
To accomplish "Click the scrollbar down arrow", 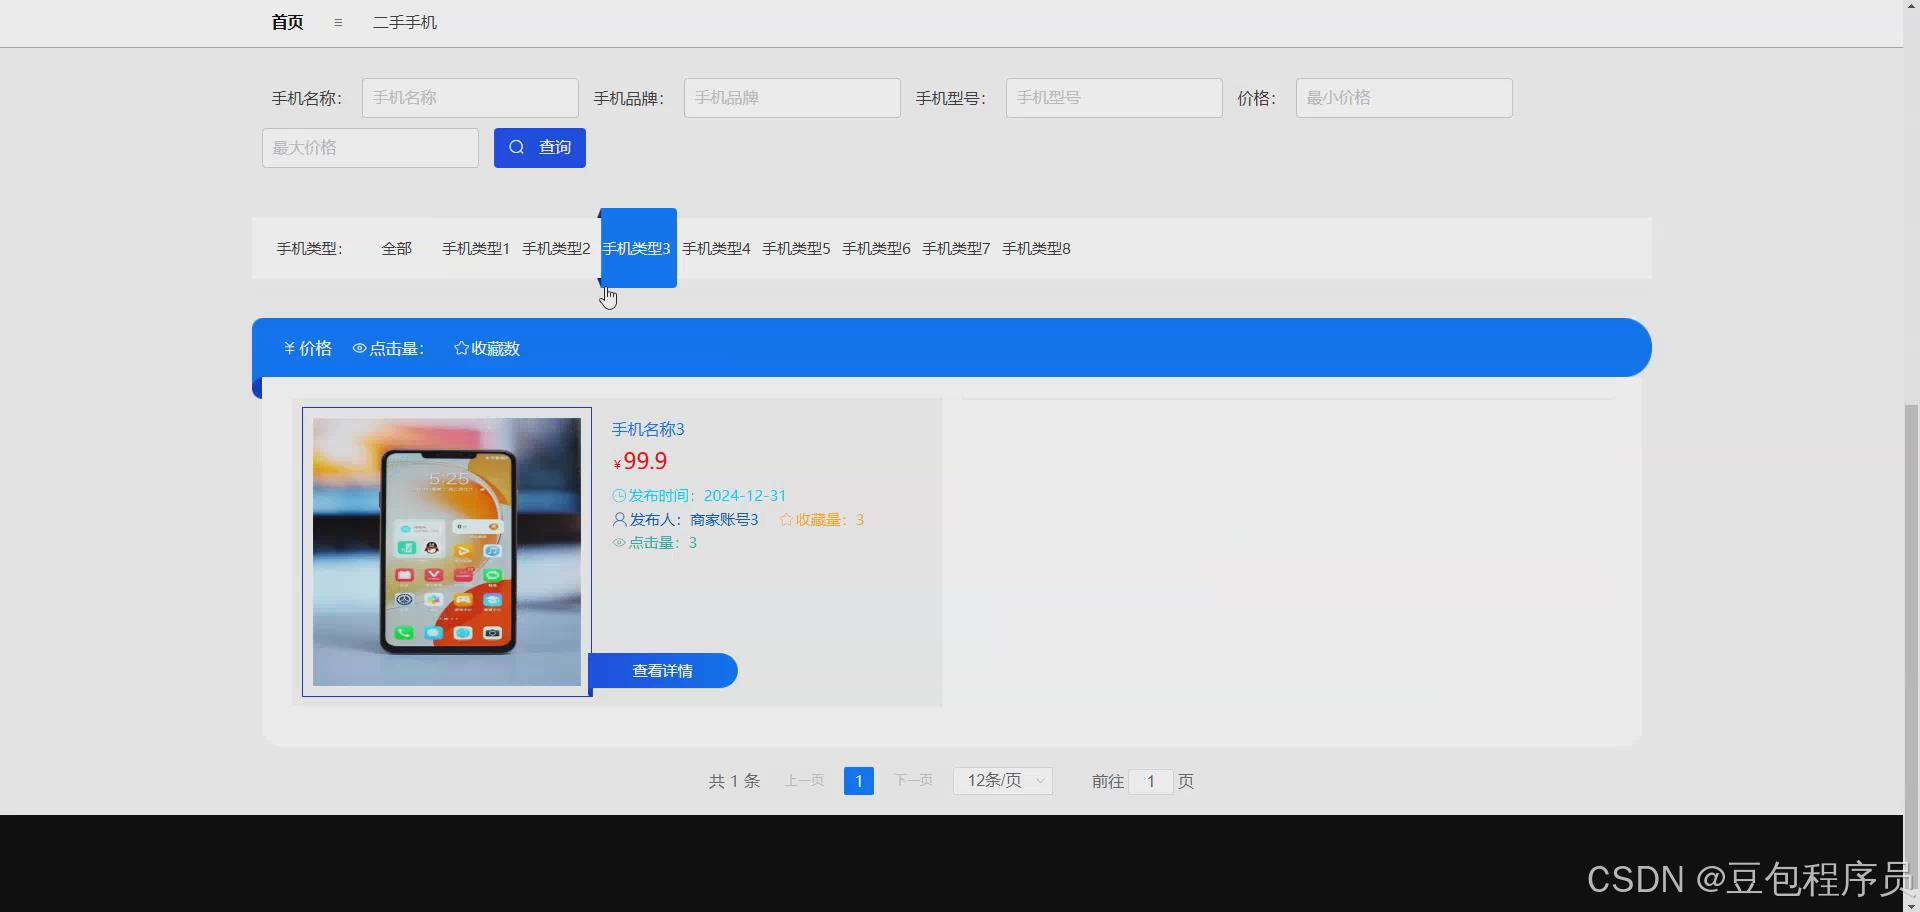I will [x=1911, y=904].
